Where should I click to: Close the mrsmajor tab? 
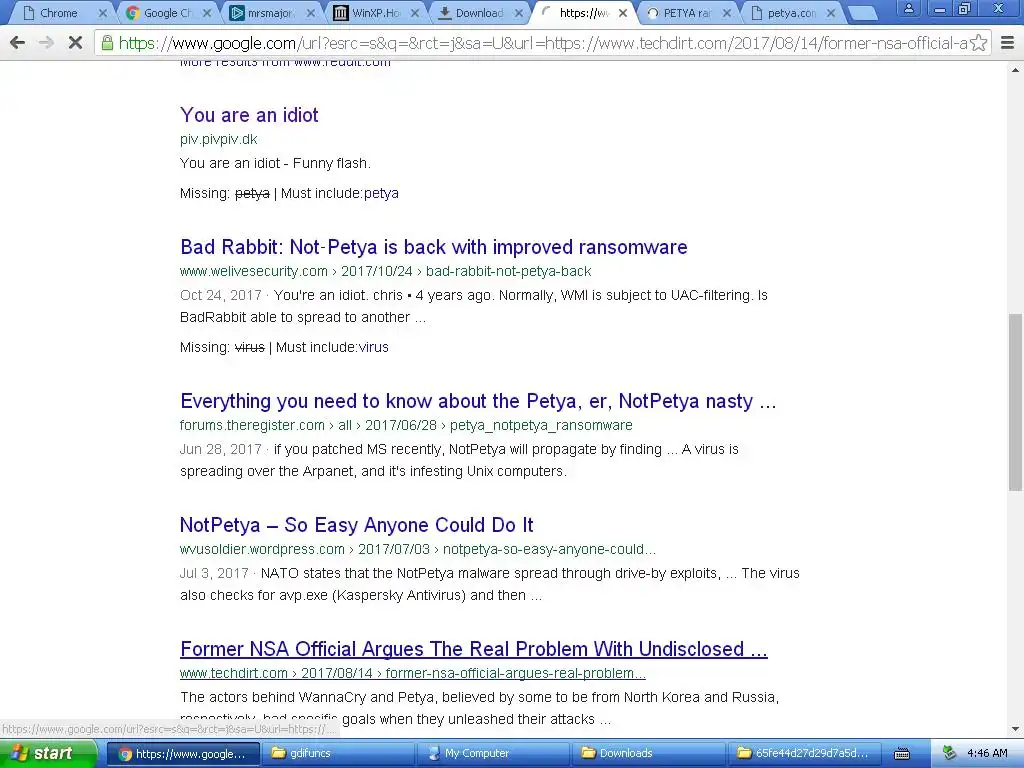click(311, 13)
